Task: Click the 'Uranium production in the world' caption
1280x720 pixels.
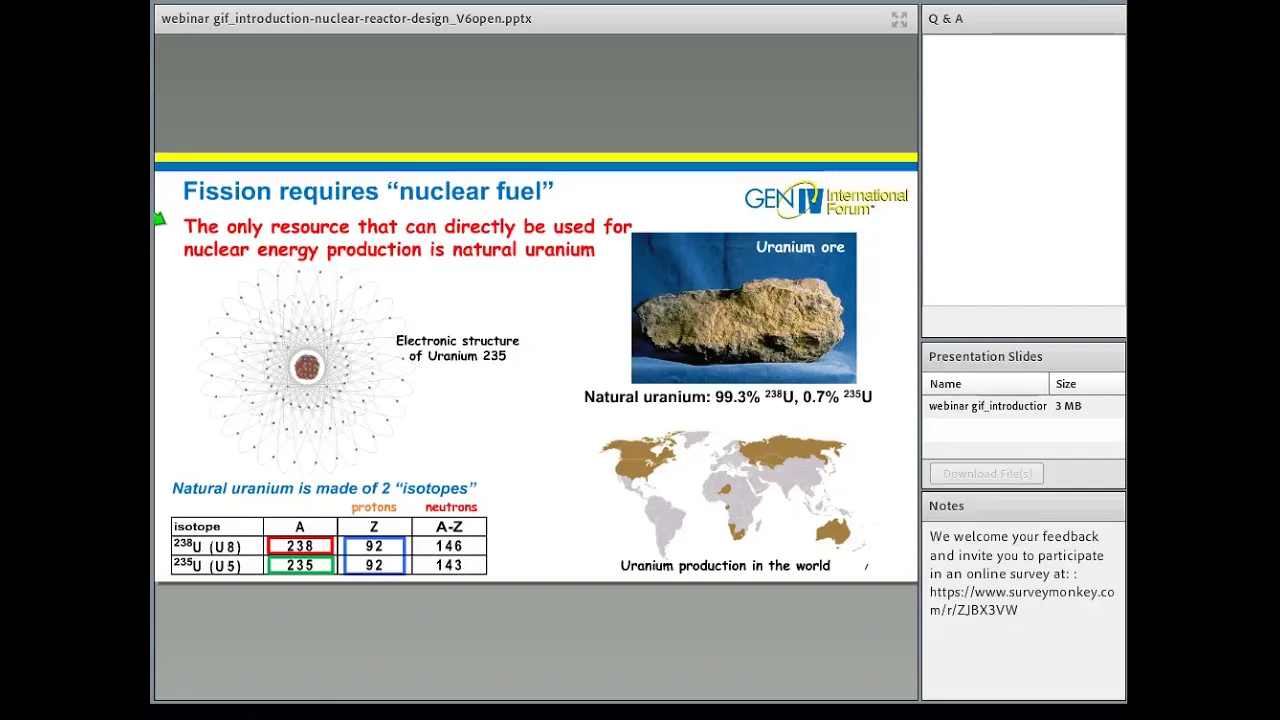Action: click(x=725, y=566)
